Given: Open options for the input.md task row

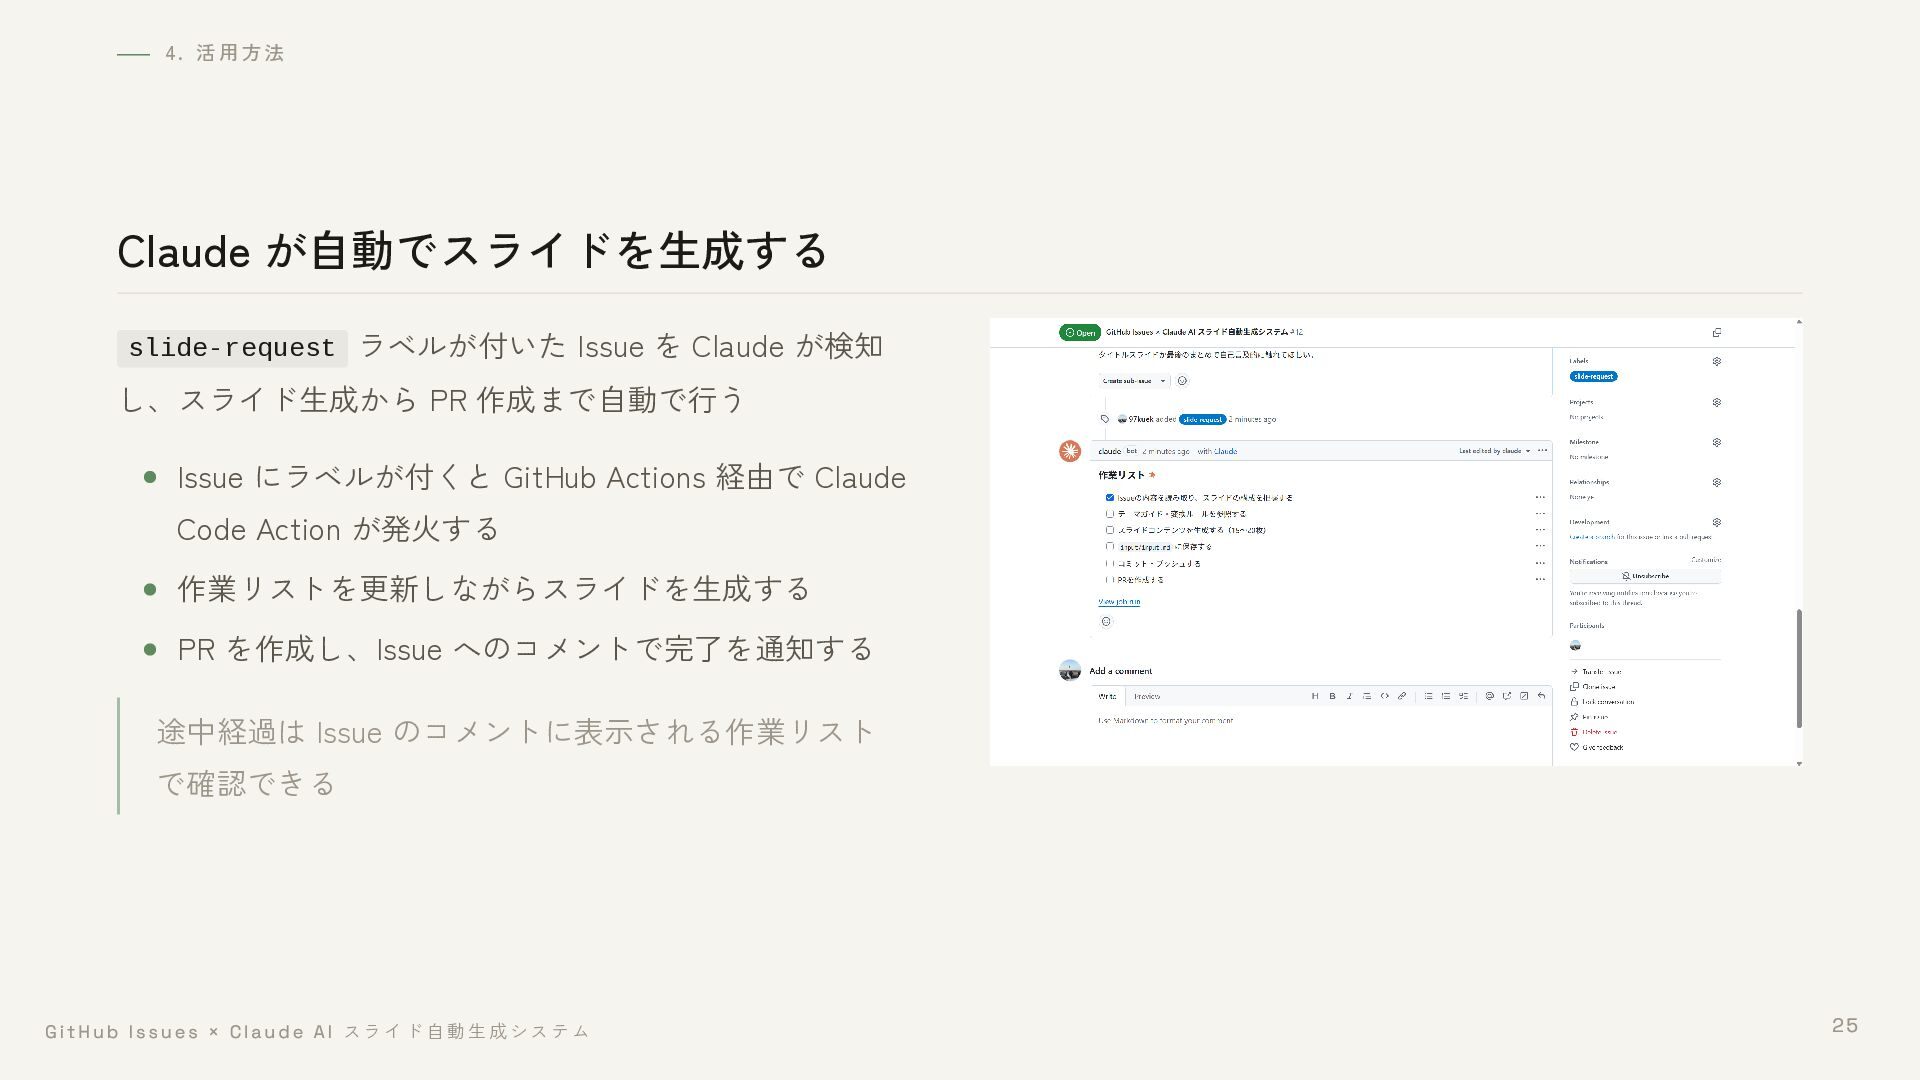Looking at the screenshot, I should tap(1540, 547).
